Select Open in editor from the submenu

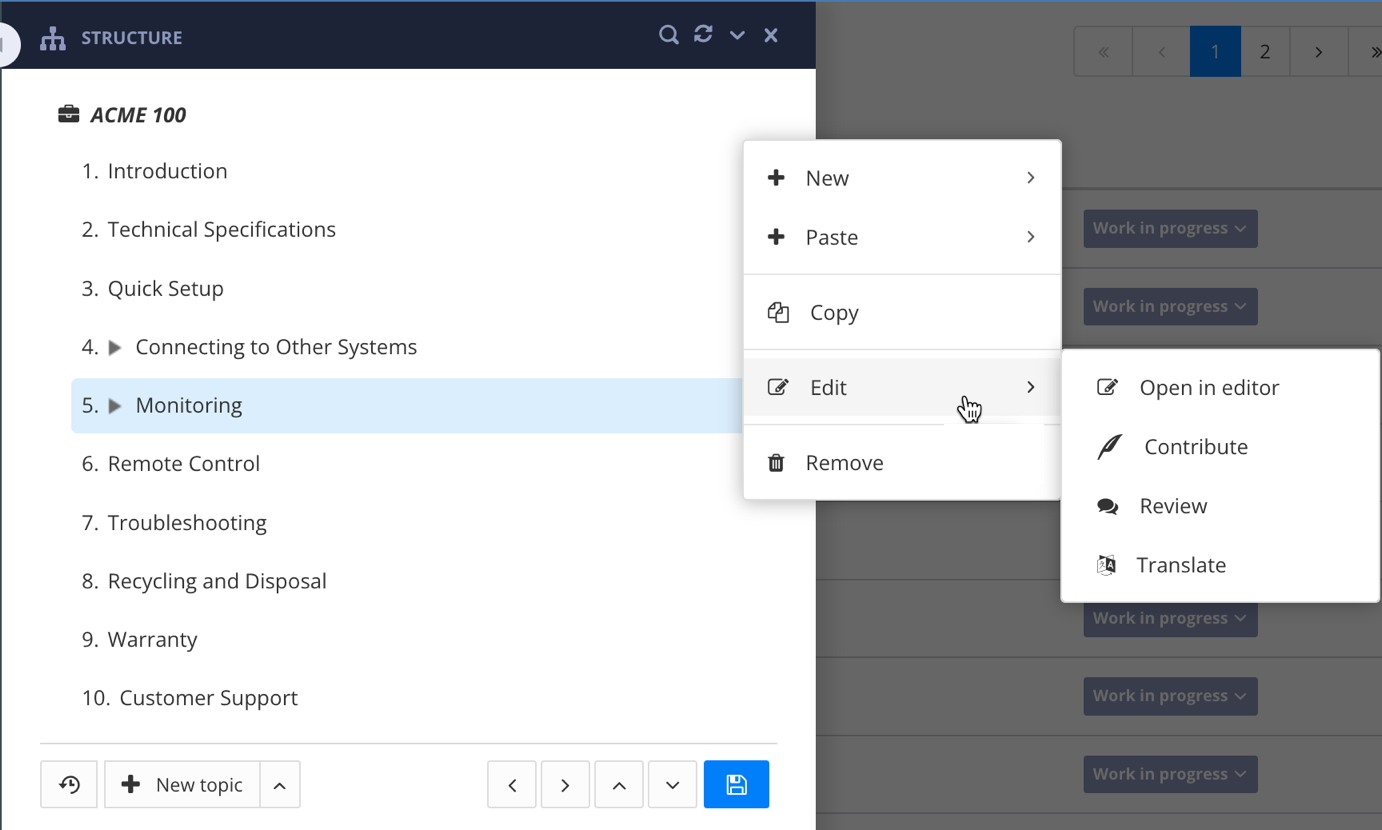tap(1208, 387)
